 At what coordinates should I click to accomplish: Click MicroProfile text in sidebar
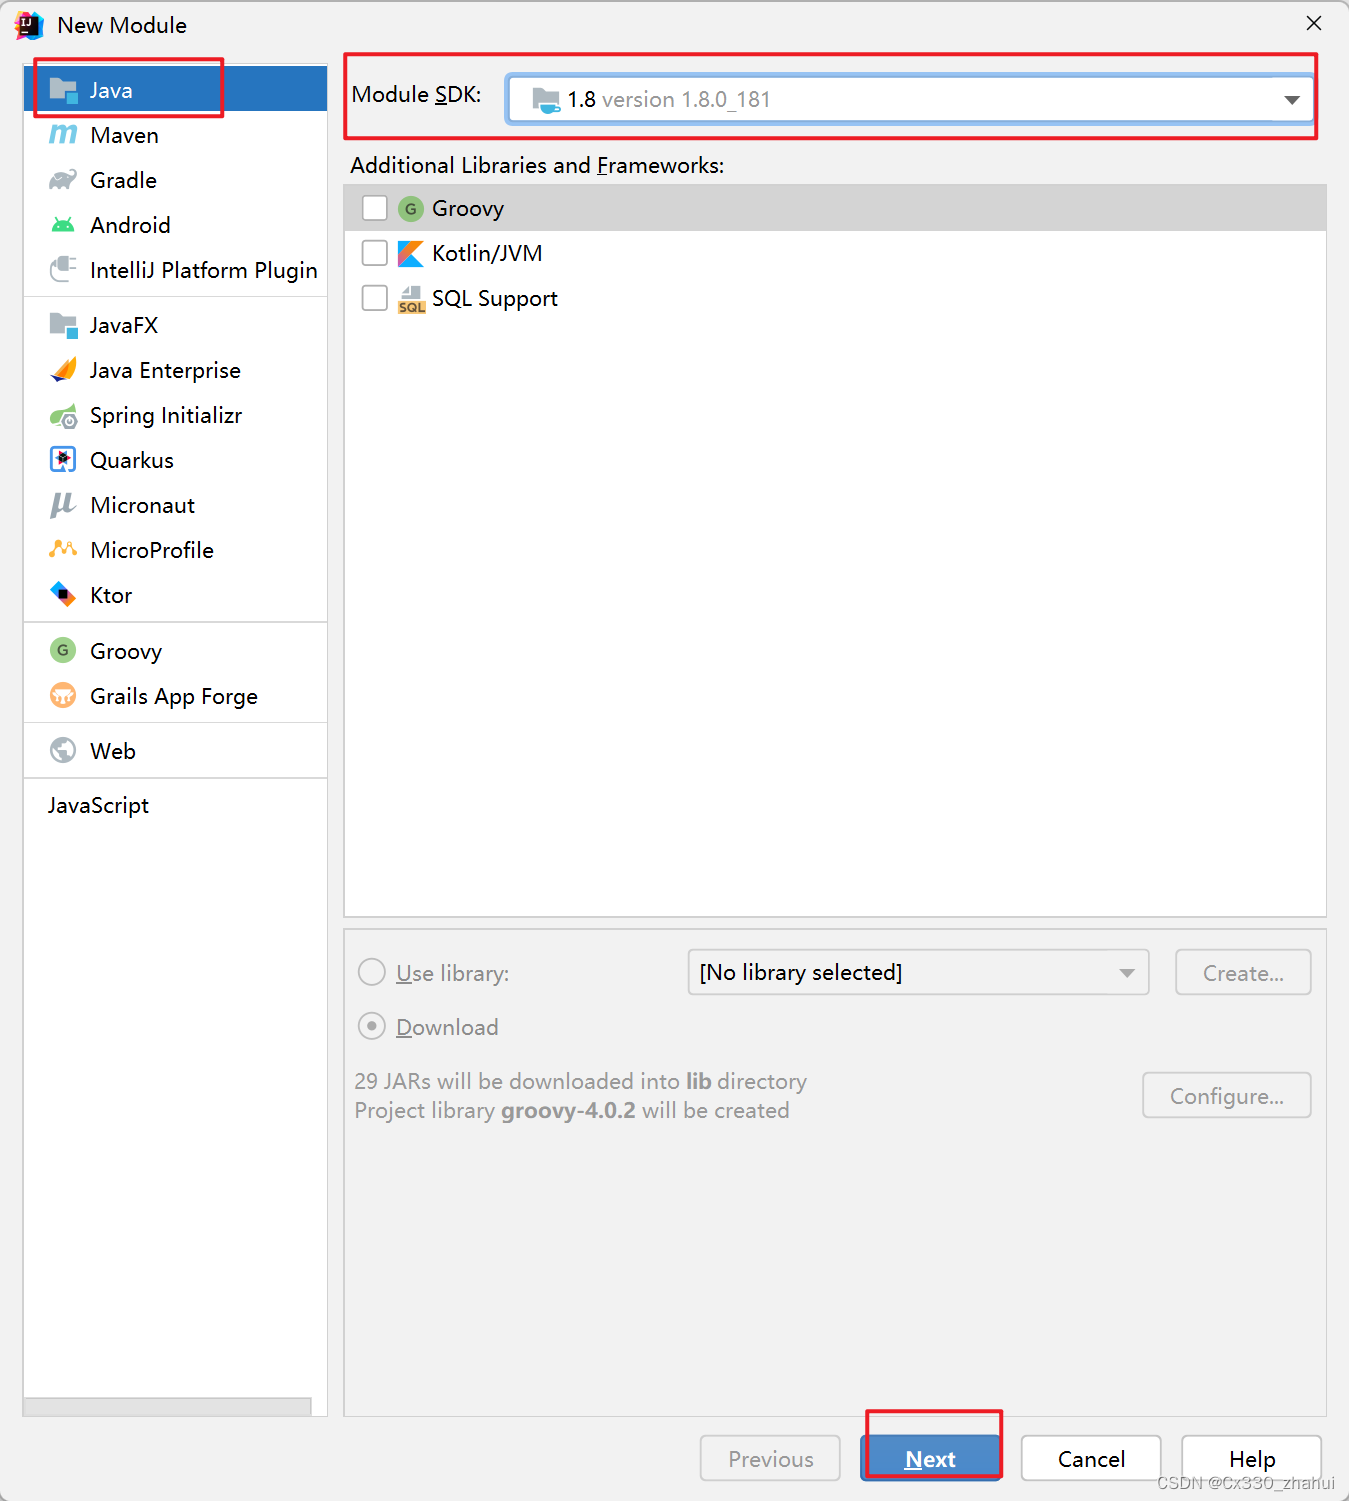(152, 550)
